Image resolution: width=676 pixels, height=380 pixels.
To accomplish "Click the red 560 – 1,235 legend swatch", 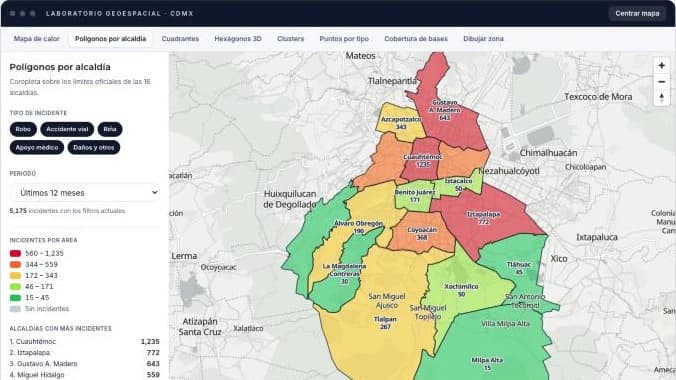I will coord(15,253).
